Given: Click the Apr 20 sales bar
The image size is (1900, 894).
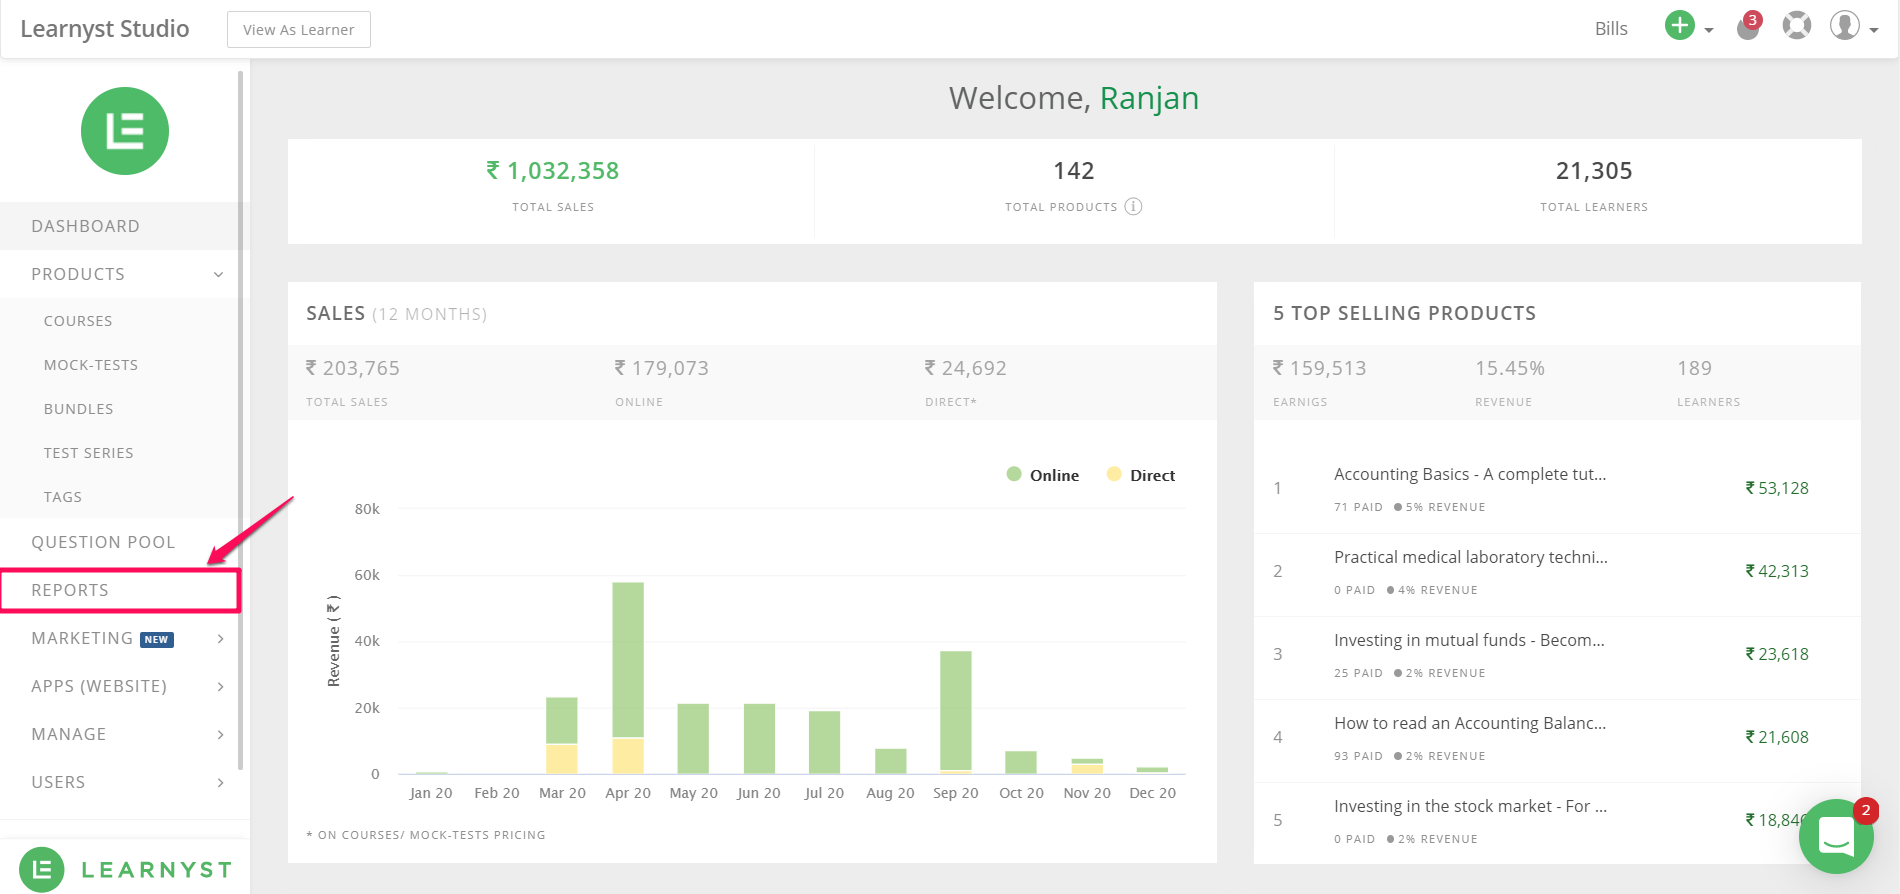Looking at the screenshot, I should (x=628, y=678).
